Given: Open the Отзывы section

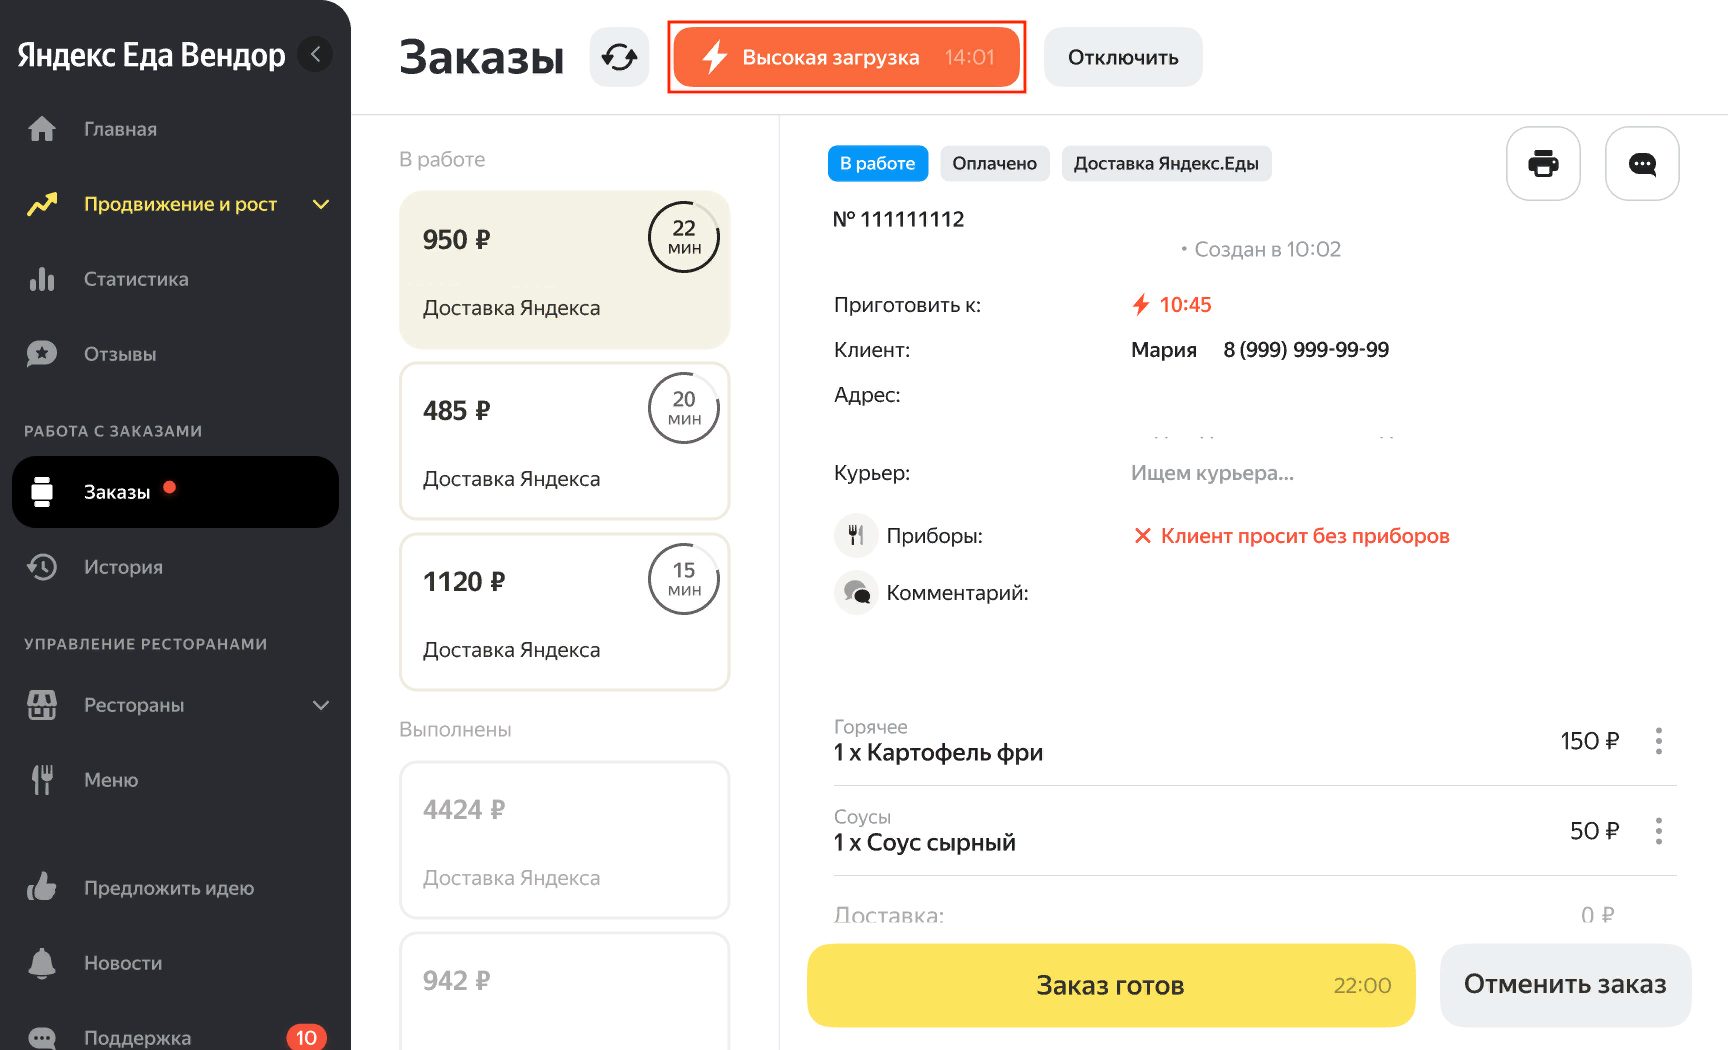Looking at the screenshot, I should [120, 354].
